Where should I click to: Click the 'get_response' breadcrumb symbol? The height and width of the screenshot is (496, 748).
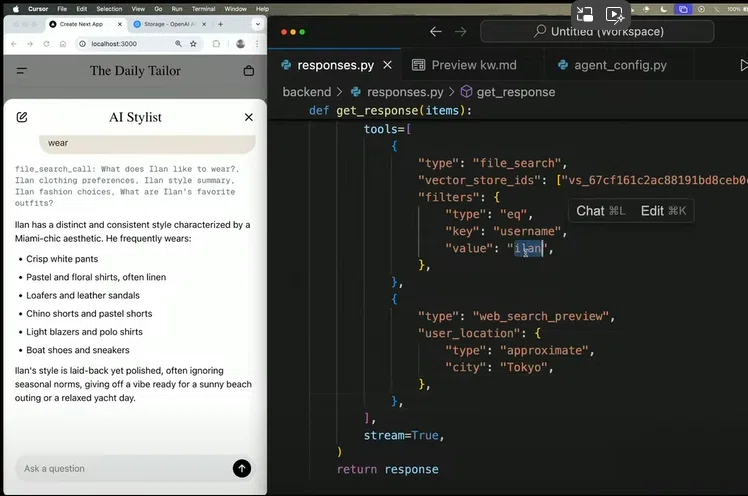pyautogui.click(x=508, y=92)
